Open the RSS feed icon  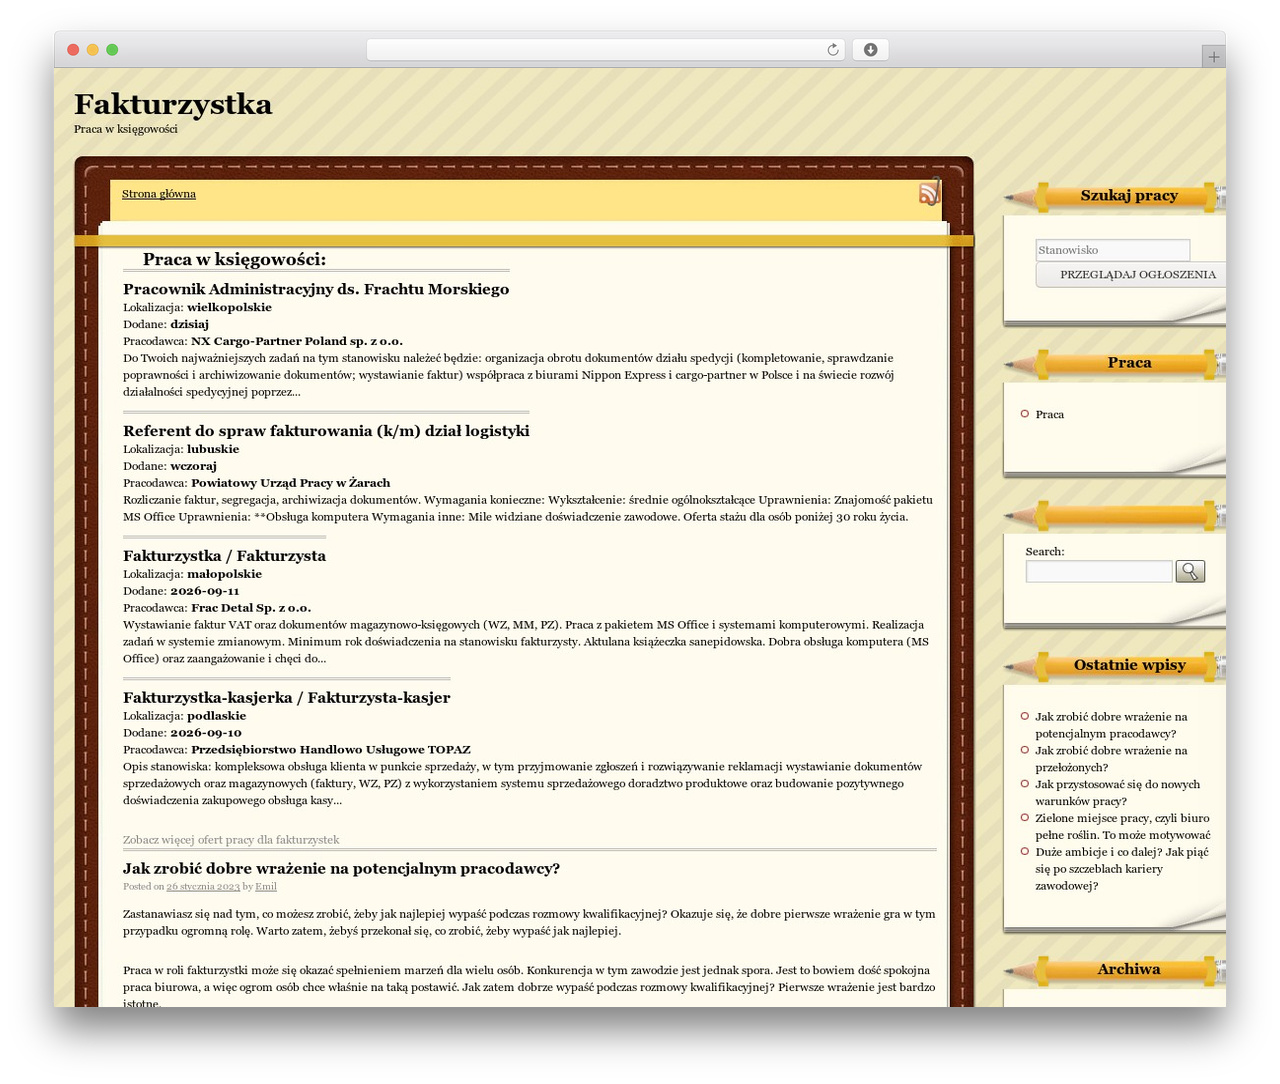click(929, 191)
